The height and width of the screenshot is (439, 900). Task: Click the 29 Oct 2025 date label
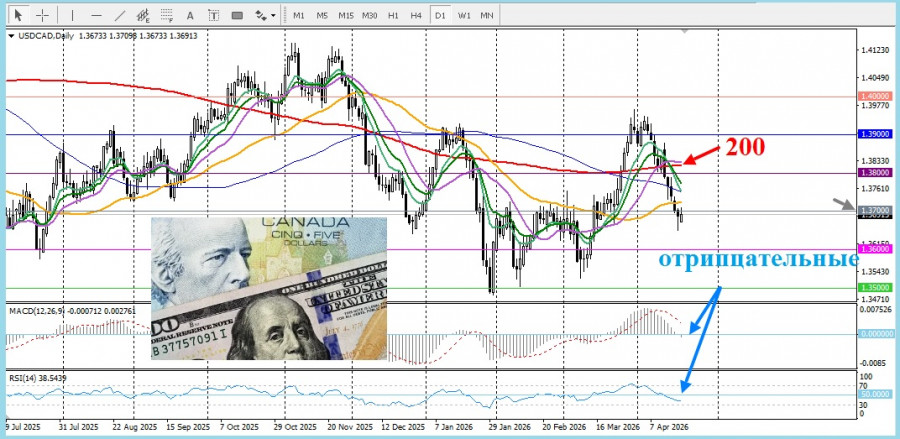click(x=295, y=428)
